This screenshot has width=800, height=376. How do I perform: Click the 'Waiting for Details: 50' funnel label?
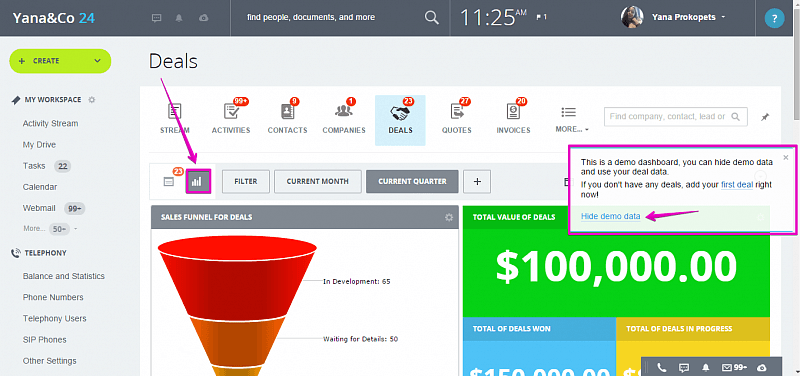click(360, 339)
